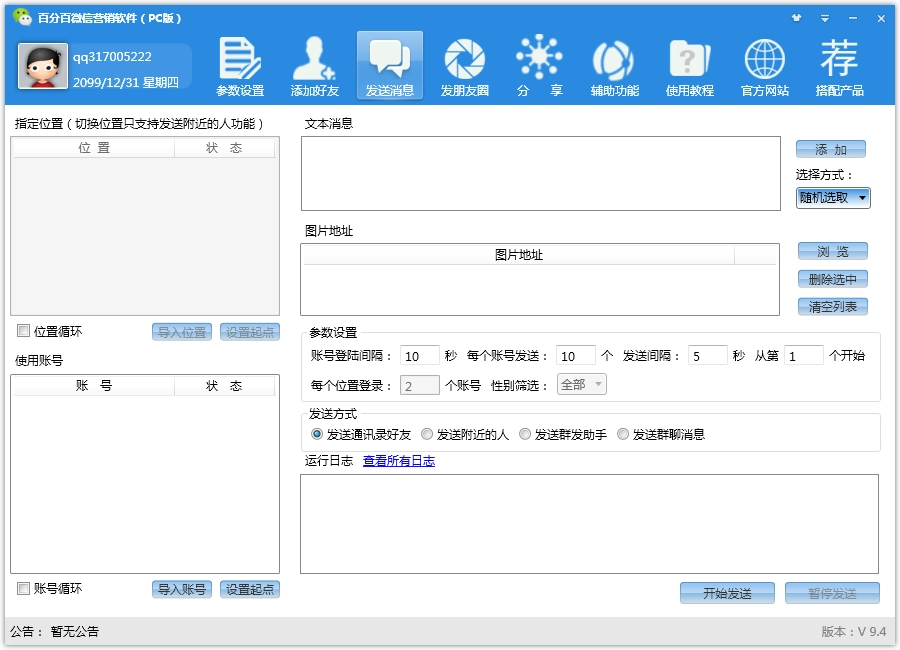Open the title bar dropdown menu arrow
900x650 pixels.
click(x=825, y=18)
